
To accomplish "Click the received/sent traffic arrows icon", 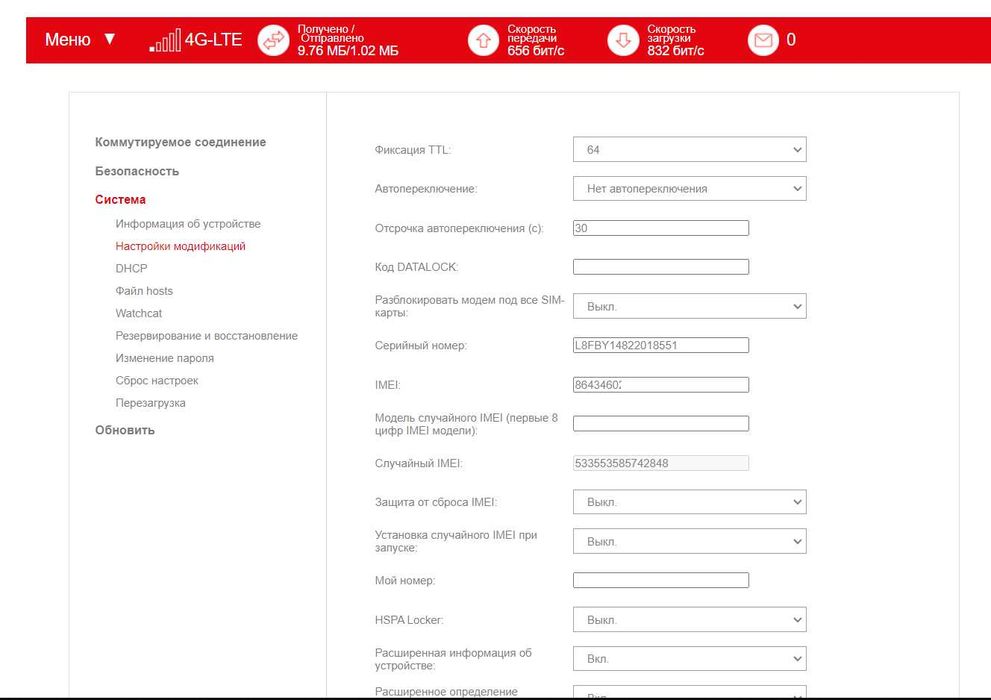I will coord(273,40).
